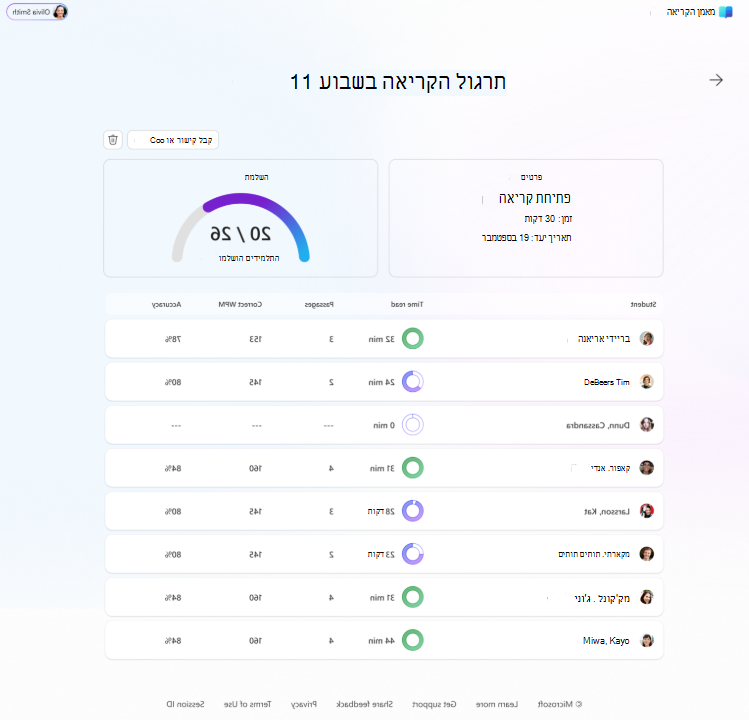749x720 pixels.
Task: Sort by Correct WPM column header
Action: pyautogui.click(x=240, y=304)
